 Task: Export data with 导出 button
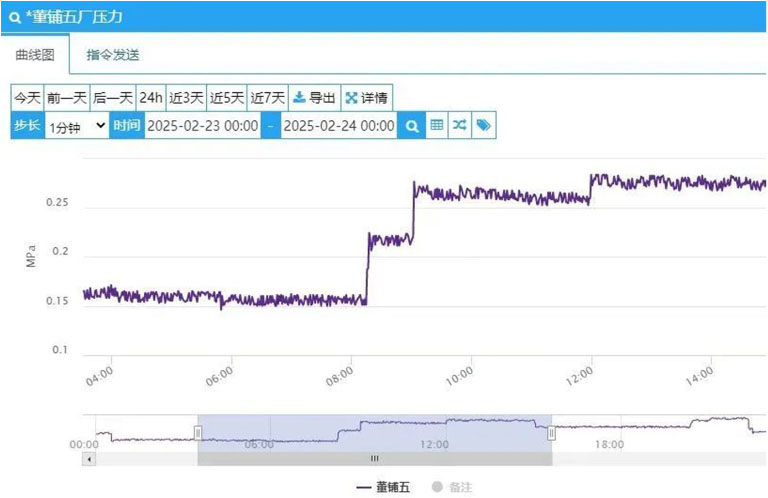coord(314,97)
